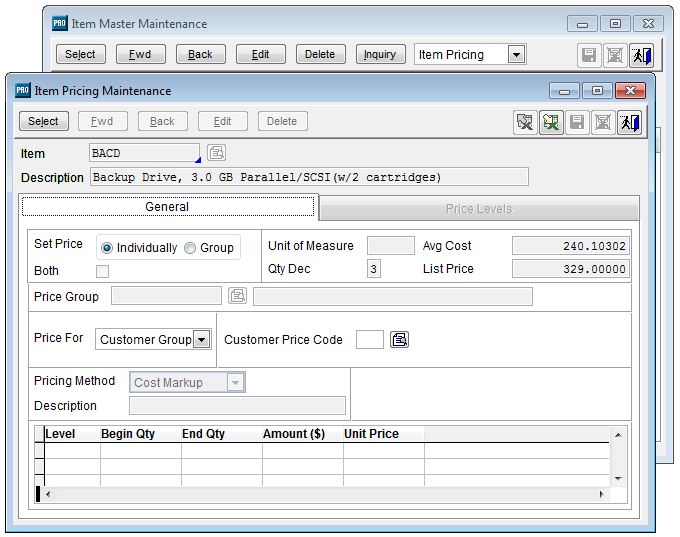Open the lookup icon beside Price Group field
The width and height of the screenshot is (680, 537).
237,296
